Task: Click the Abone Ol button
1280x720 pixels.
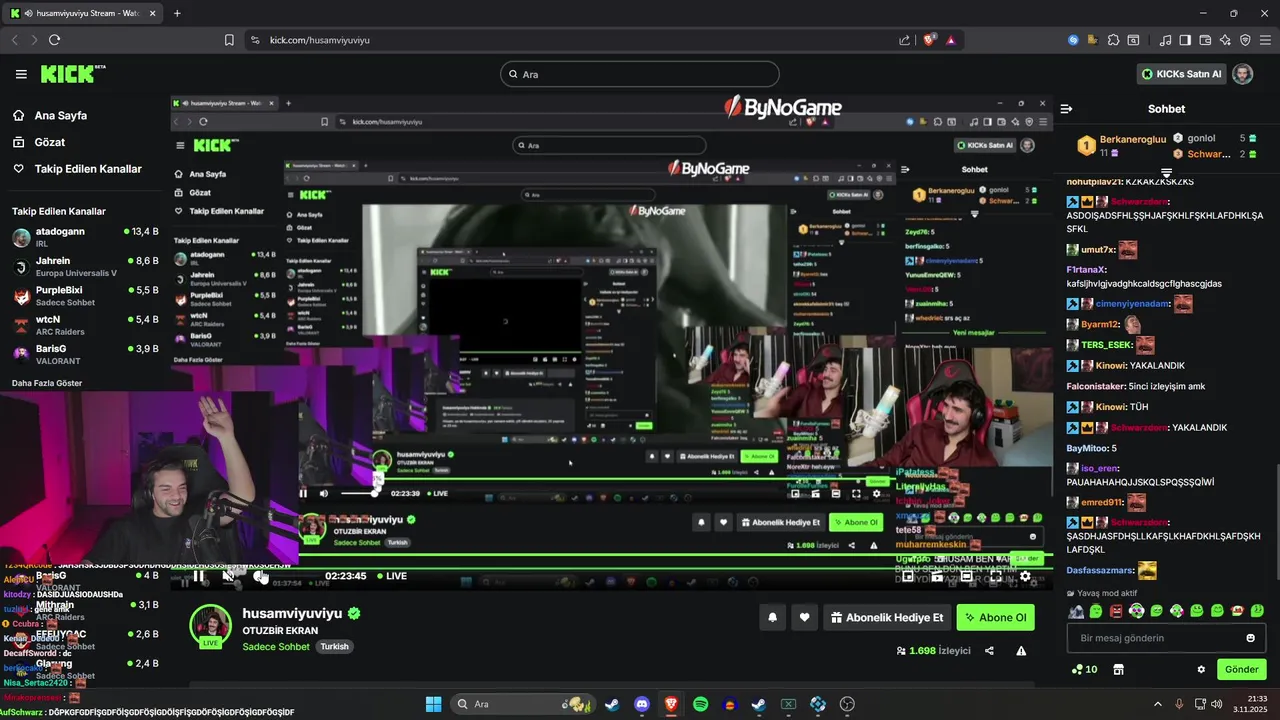Action: tap(995, 618)
